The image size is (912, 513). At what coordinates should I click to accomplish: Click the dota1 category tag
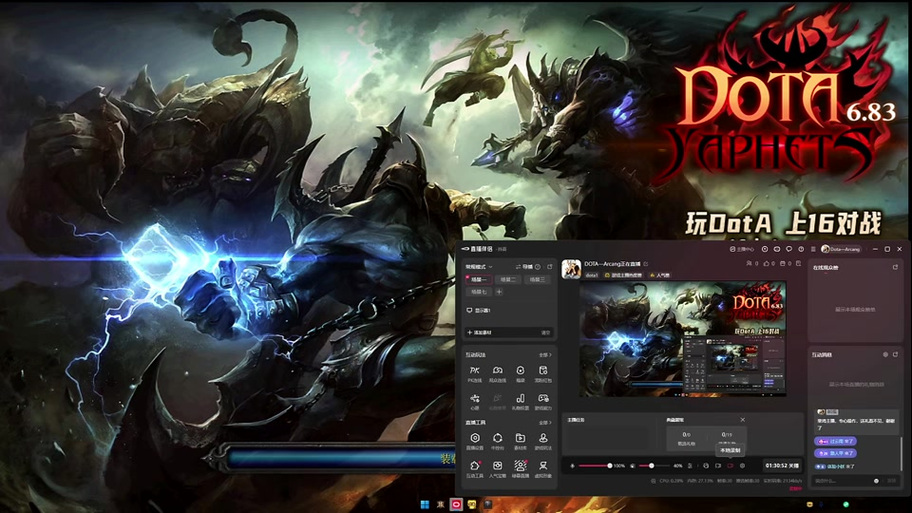[592, 275]
